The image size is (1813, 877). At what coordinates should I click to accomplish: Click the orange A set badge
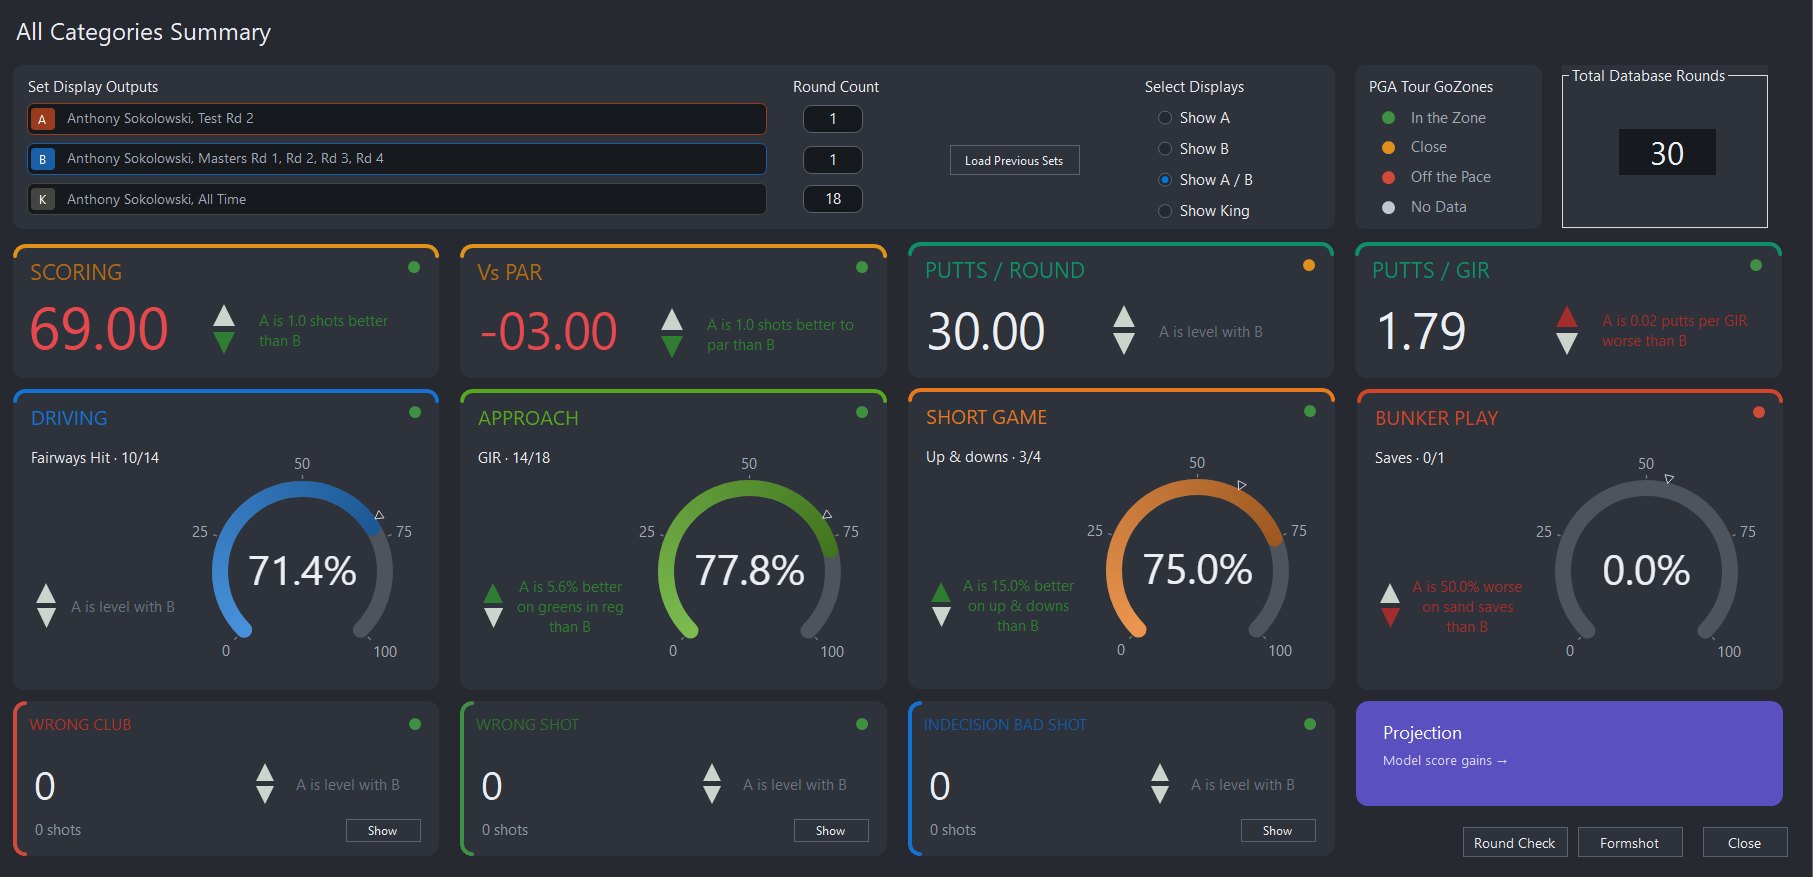pos(42,119)
